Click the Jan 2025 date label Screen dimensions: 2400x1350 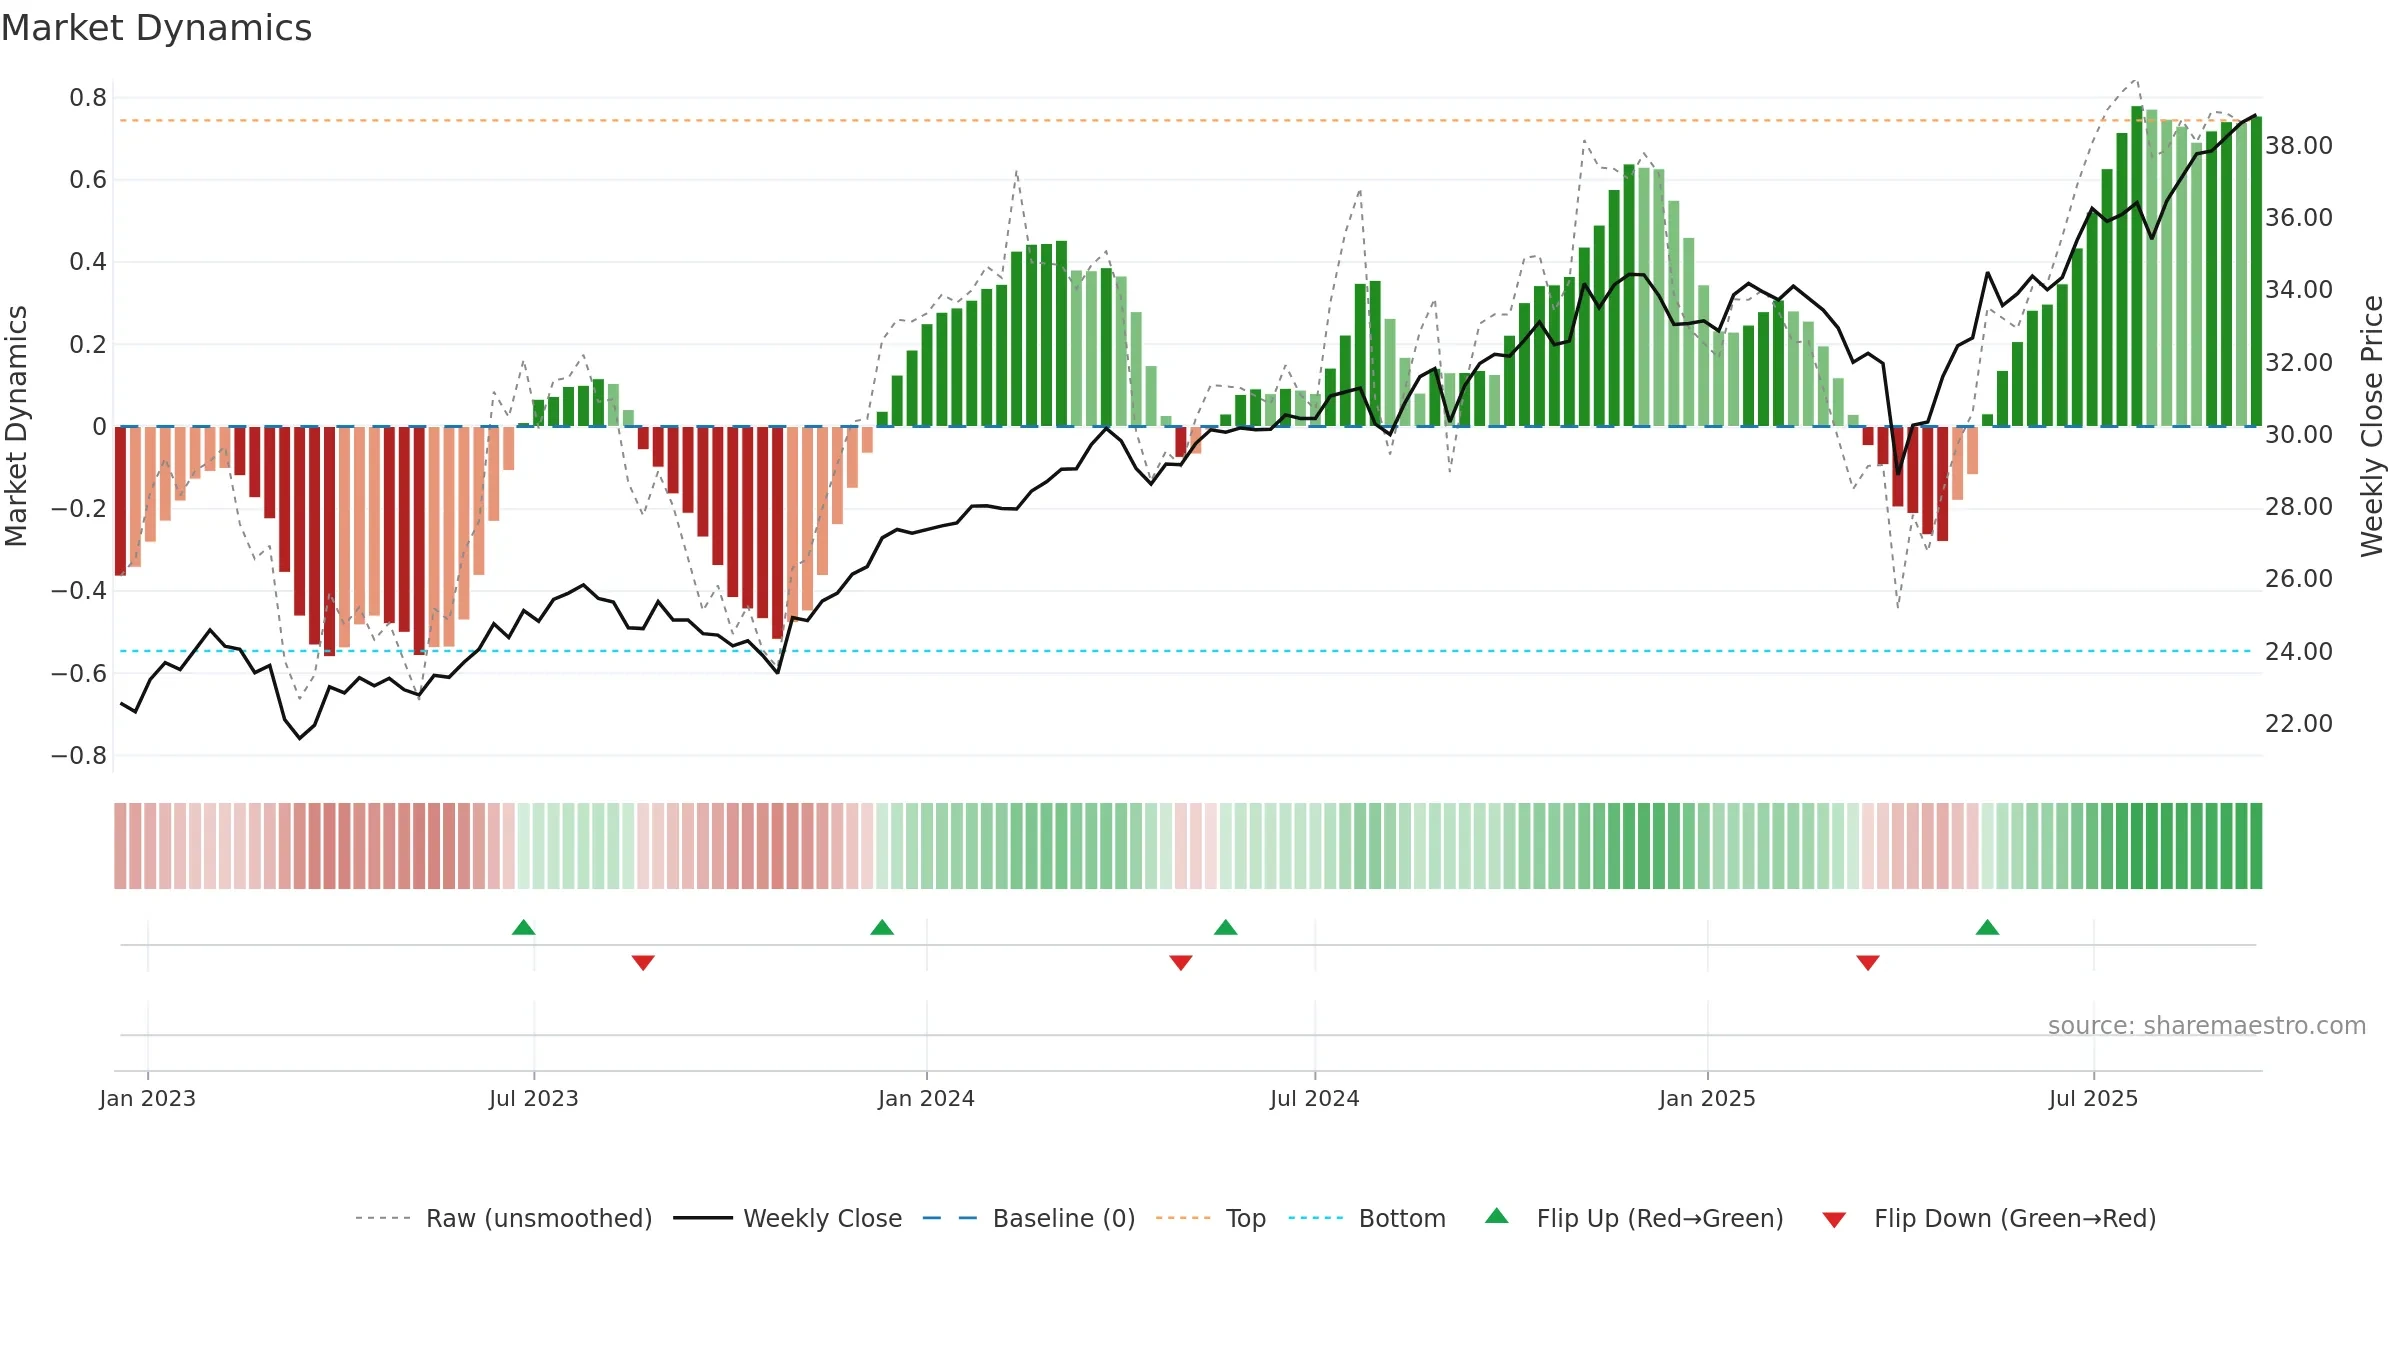tap(1708, 1098)
